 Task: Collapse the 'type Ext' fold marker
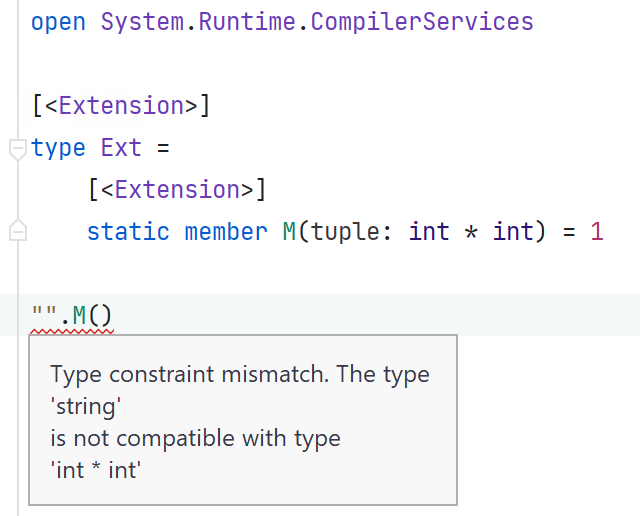click(x=18, y=149)
